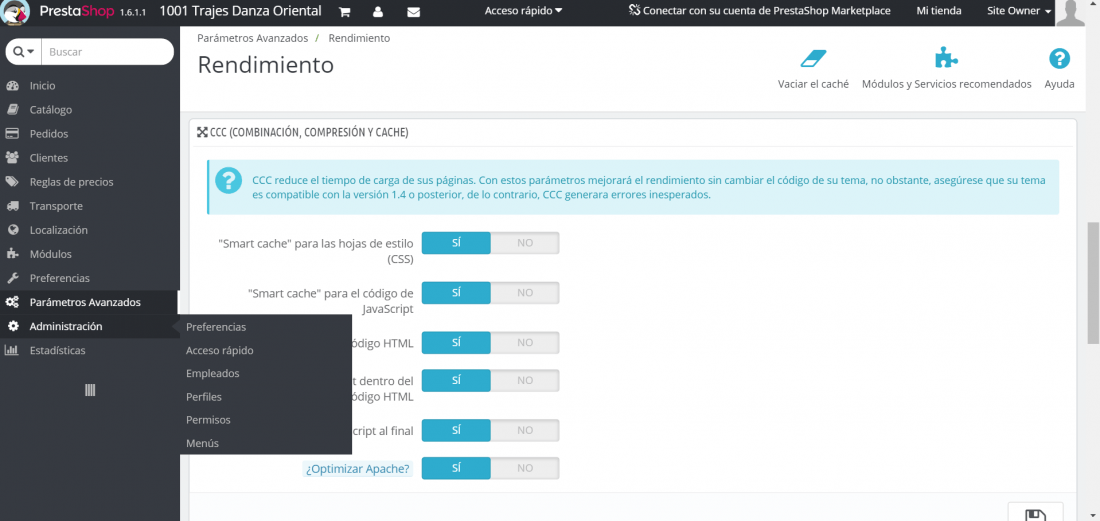Open the Acceso rápido dropdown

coord(523,11)
